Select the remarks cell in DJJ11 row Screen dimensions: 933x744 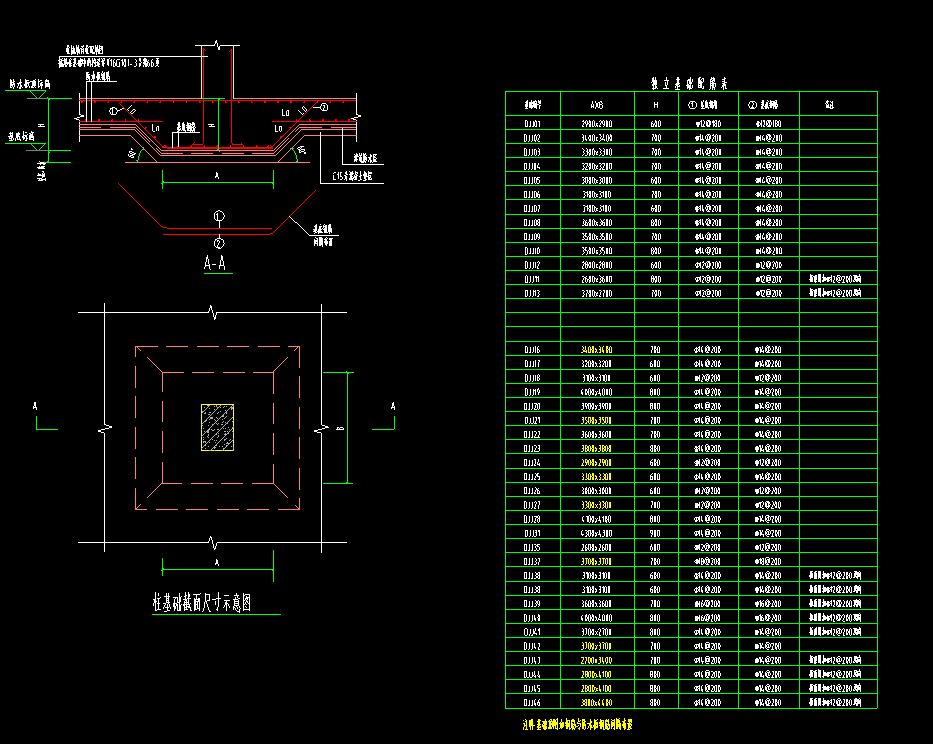point(838,278)
